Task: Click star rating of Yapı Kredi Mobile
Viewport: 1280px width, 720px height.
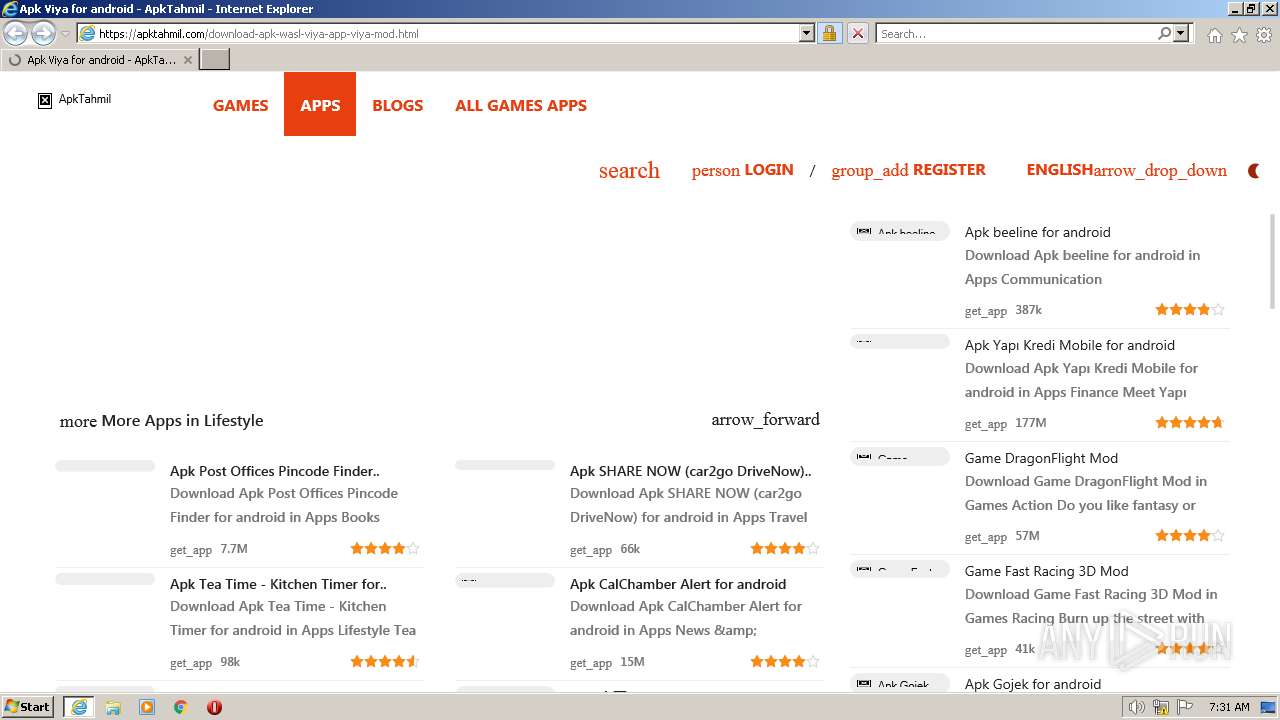Action: pyautogui.click(x=1190, y=423)
